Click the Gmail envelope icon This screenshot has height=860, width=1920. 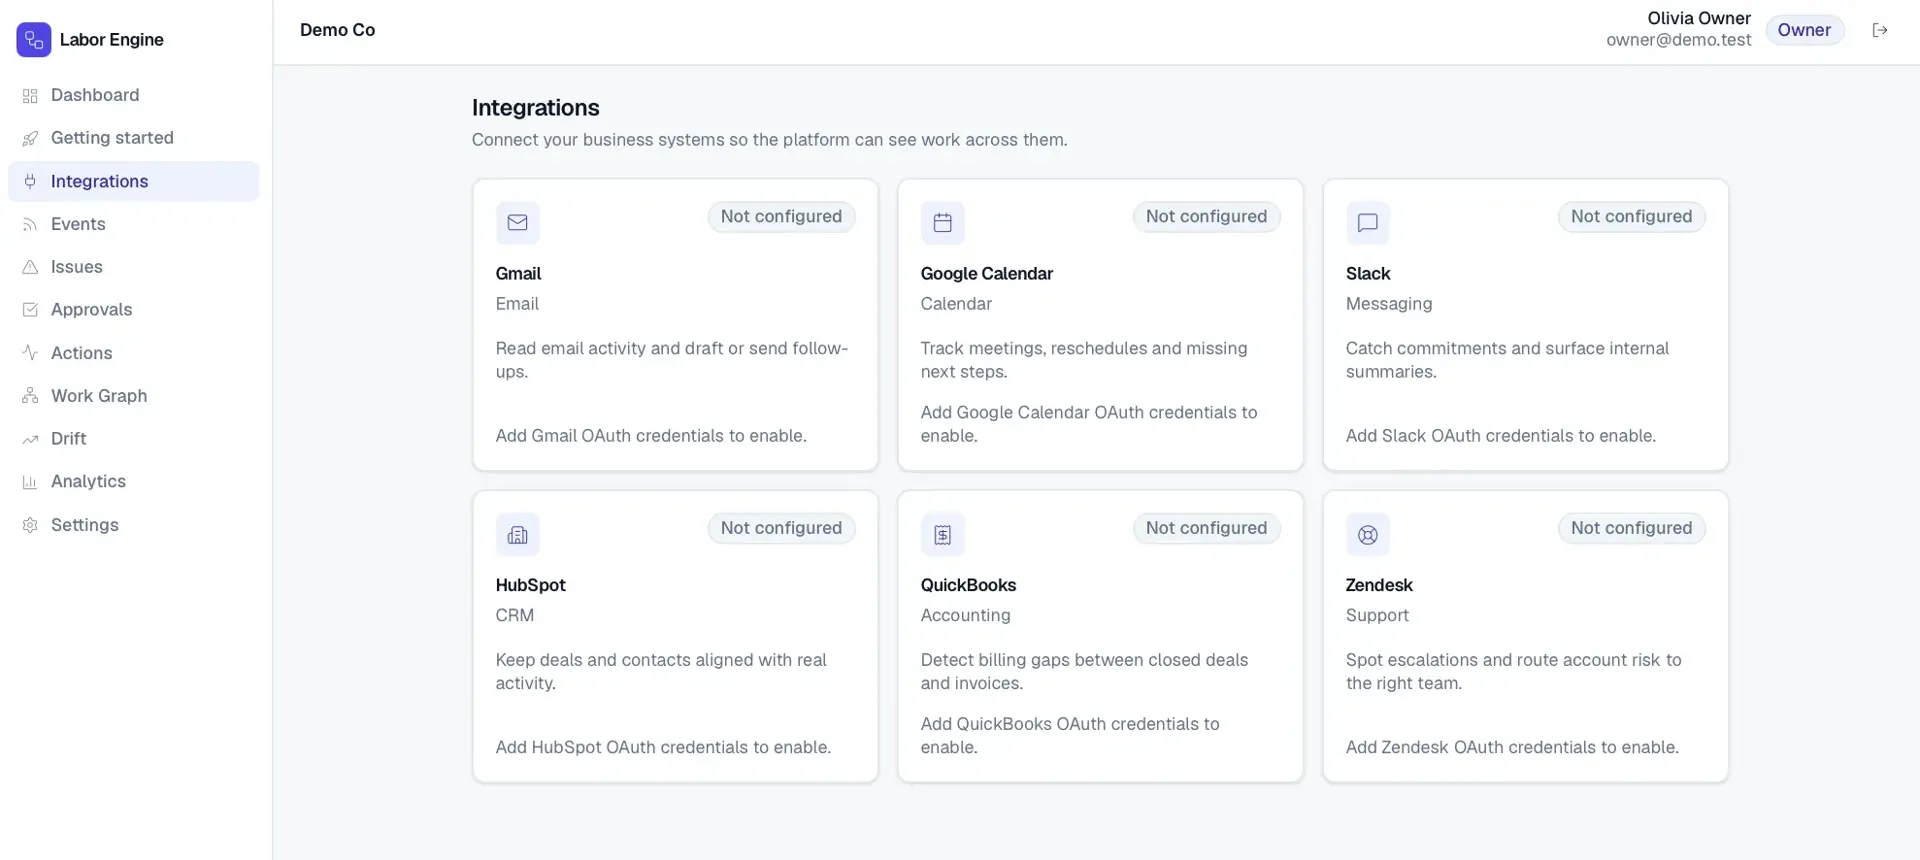point(518,223)
